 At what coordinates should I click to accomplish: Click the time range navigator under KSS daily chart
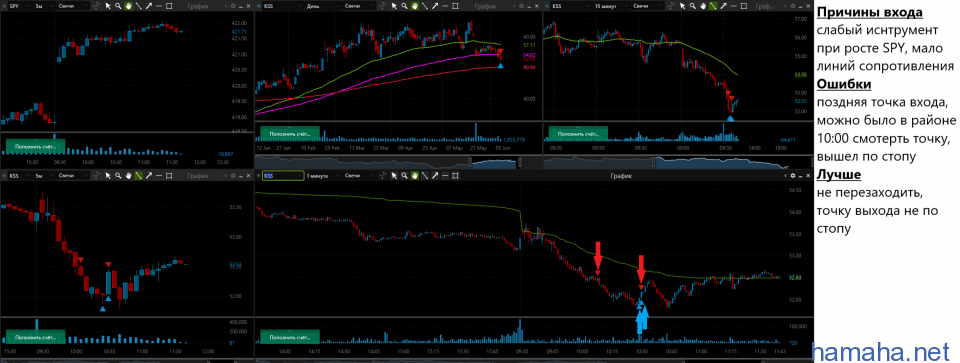398,162
